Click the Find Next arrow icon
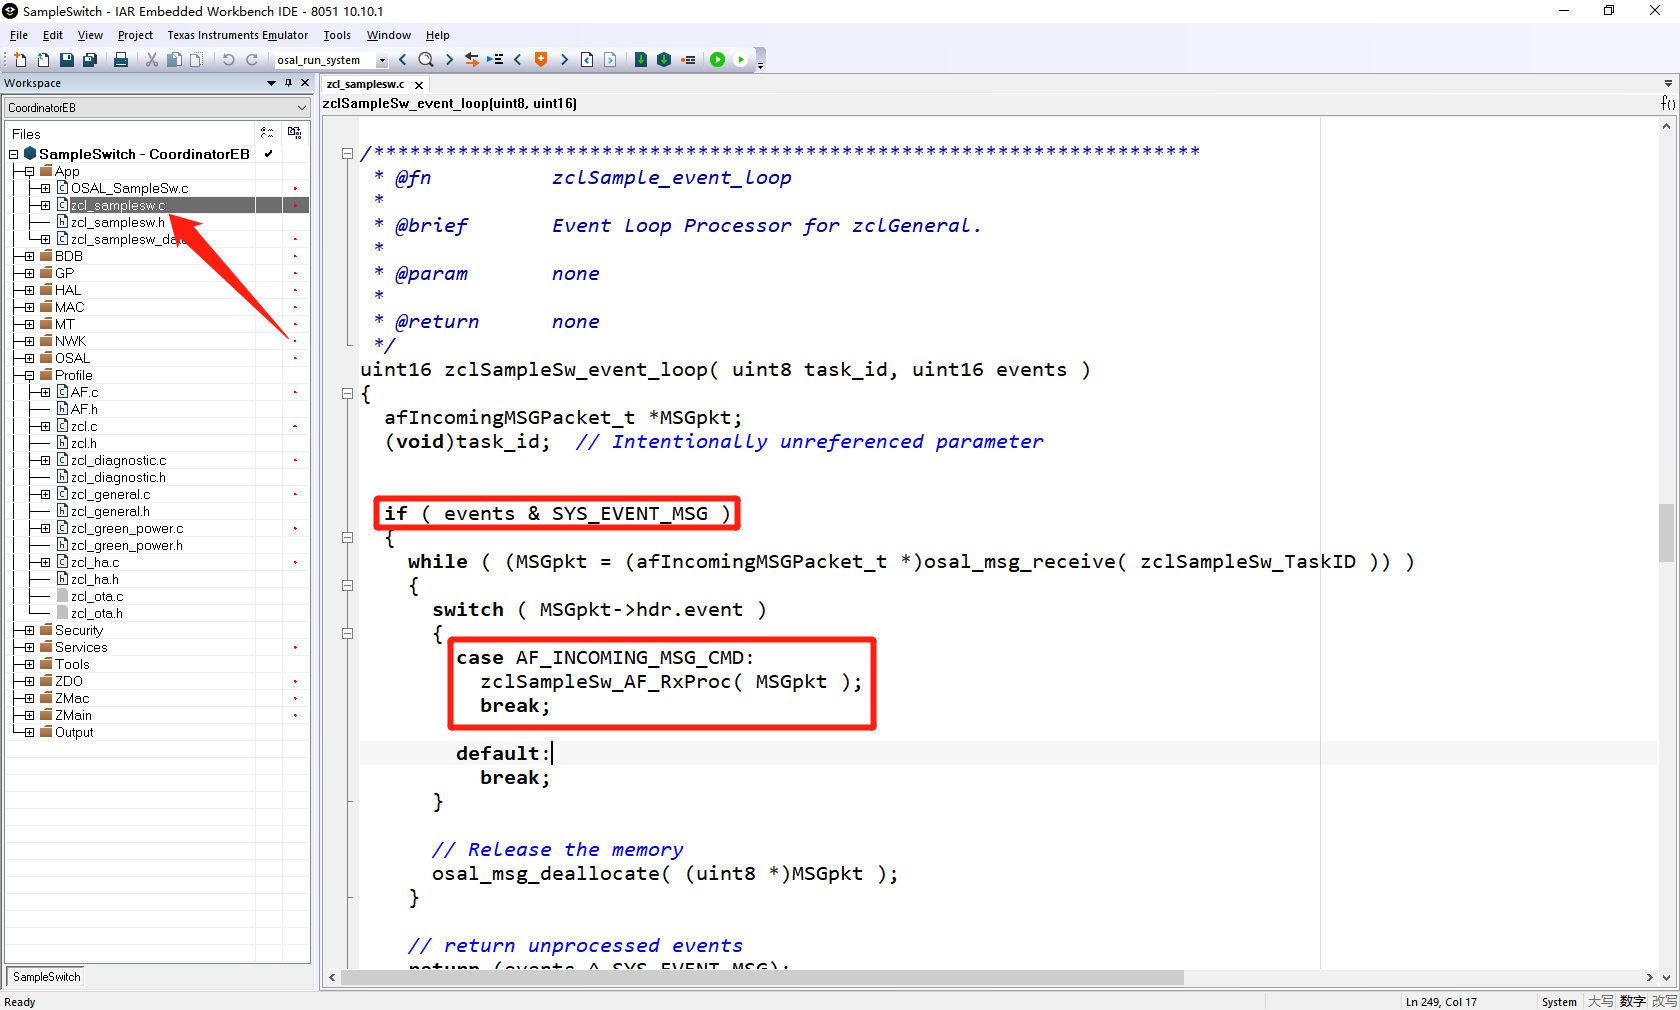Viewport: 1680px width, 1010px height. [449, 60]
